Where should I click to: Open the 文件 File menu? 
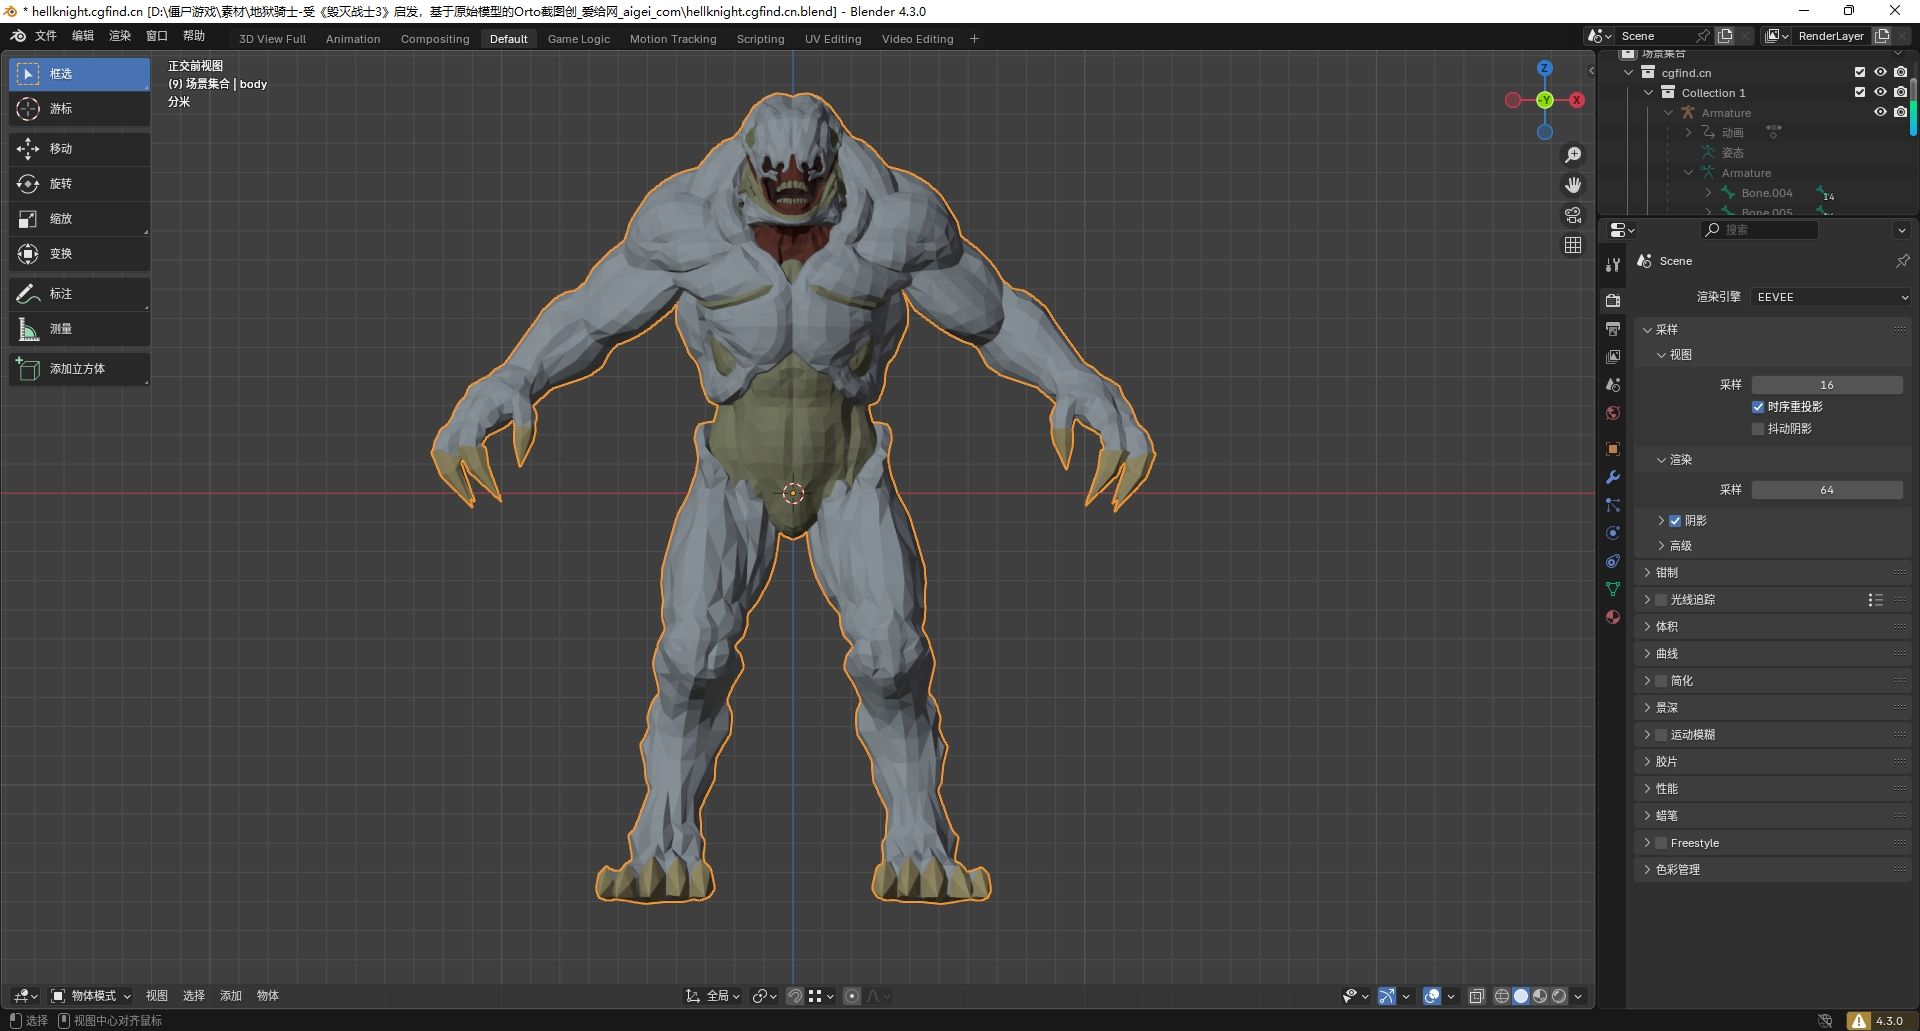pyautogui.click(x=46, y=36)
